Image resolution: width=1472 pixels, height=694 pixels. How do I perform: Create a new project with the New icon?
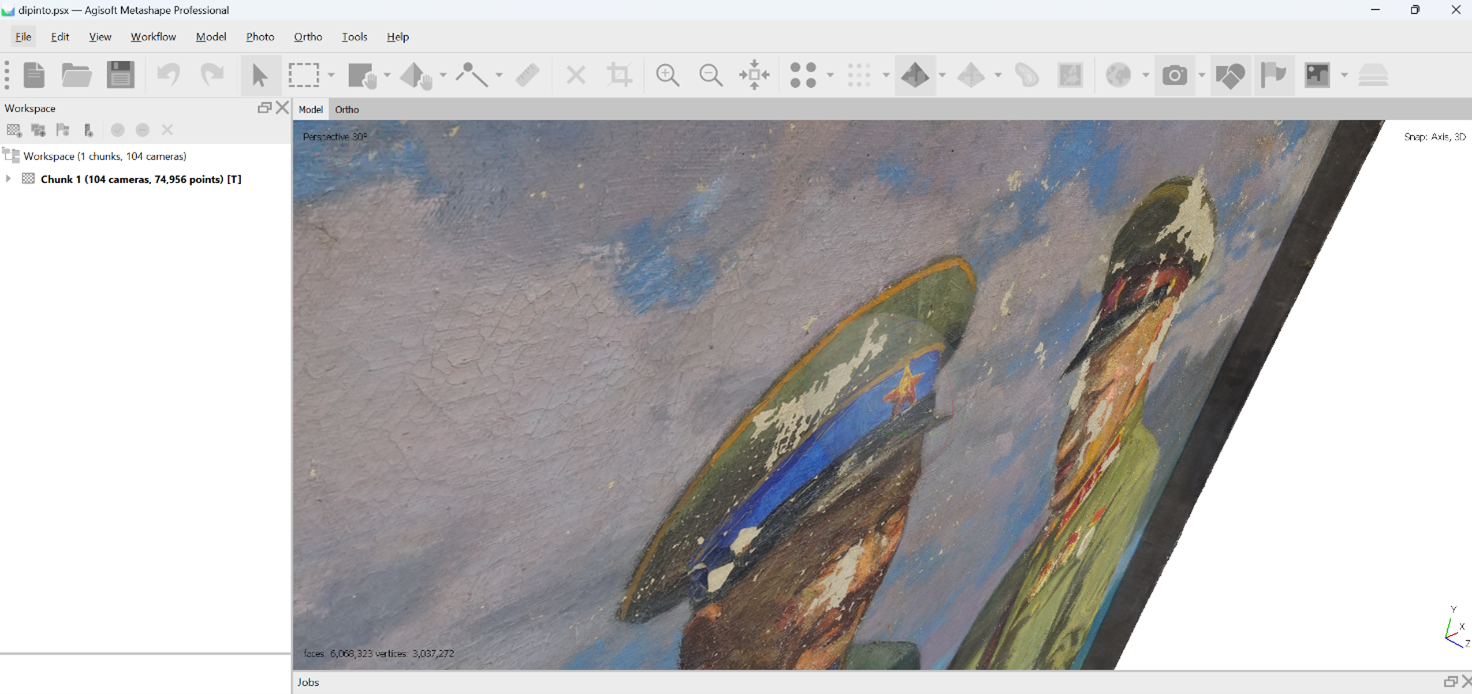tap(34, 75)
